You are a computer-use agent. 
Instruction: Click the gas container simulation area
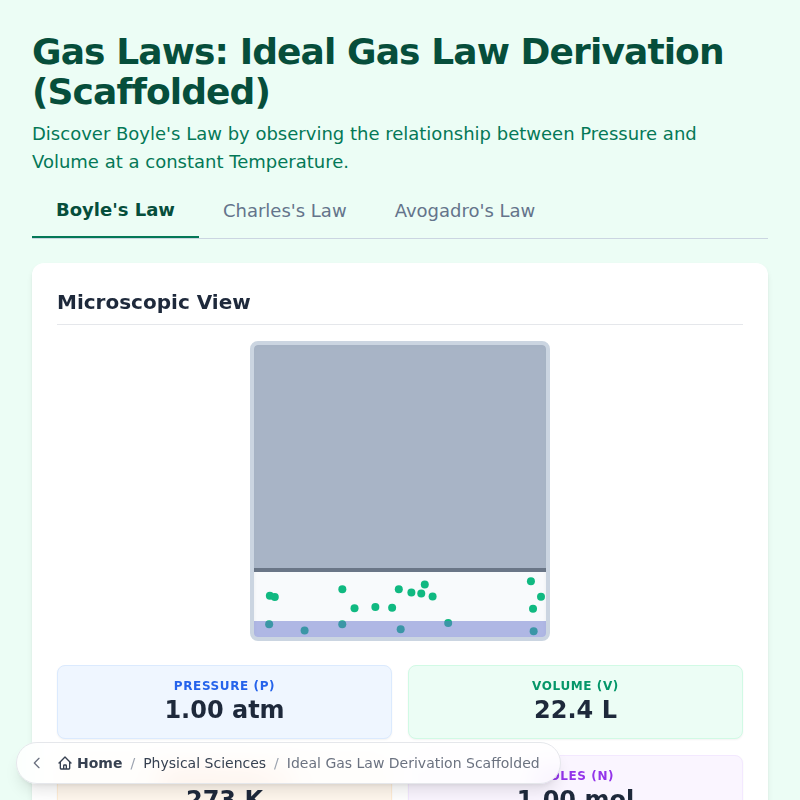click(400, 490)
